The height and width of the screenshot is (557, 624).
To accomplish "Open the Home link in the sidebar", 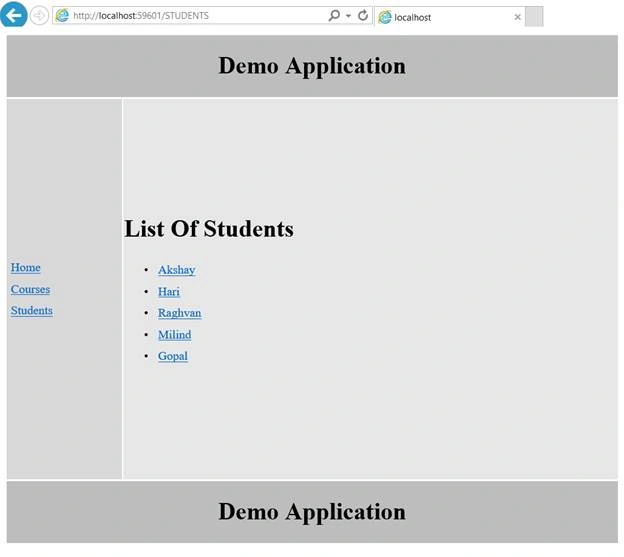I will tap(26, 267).
